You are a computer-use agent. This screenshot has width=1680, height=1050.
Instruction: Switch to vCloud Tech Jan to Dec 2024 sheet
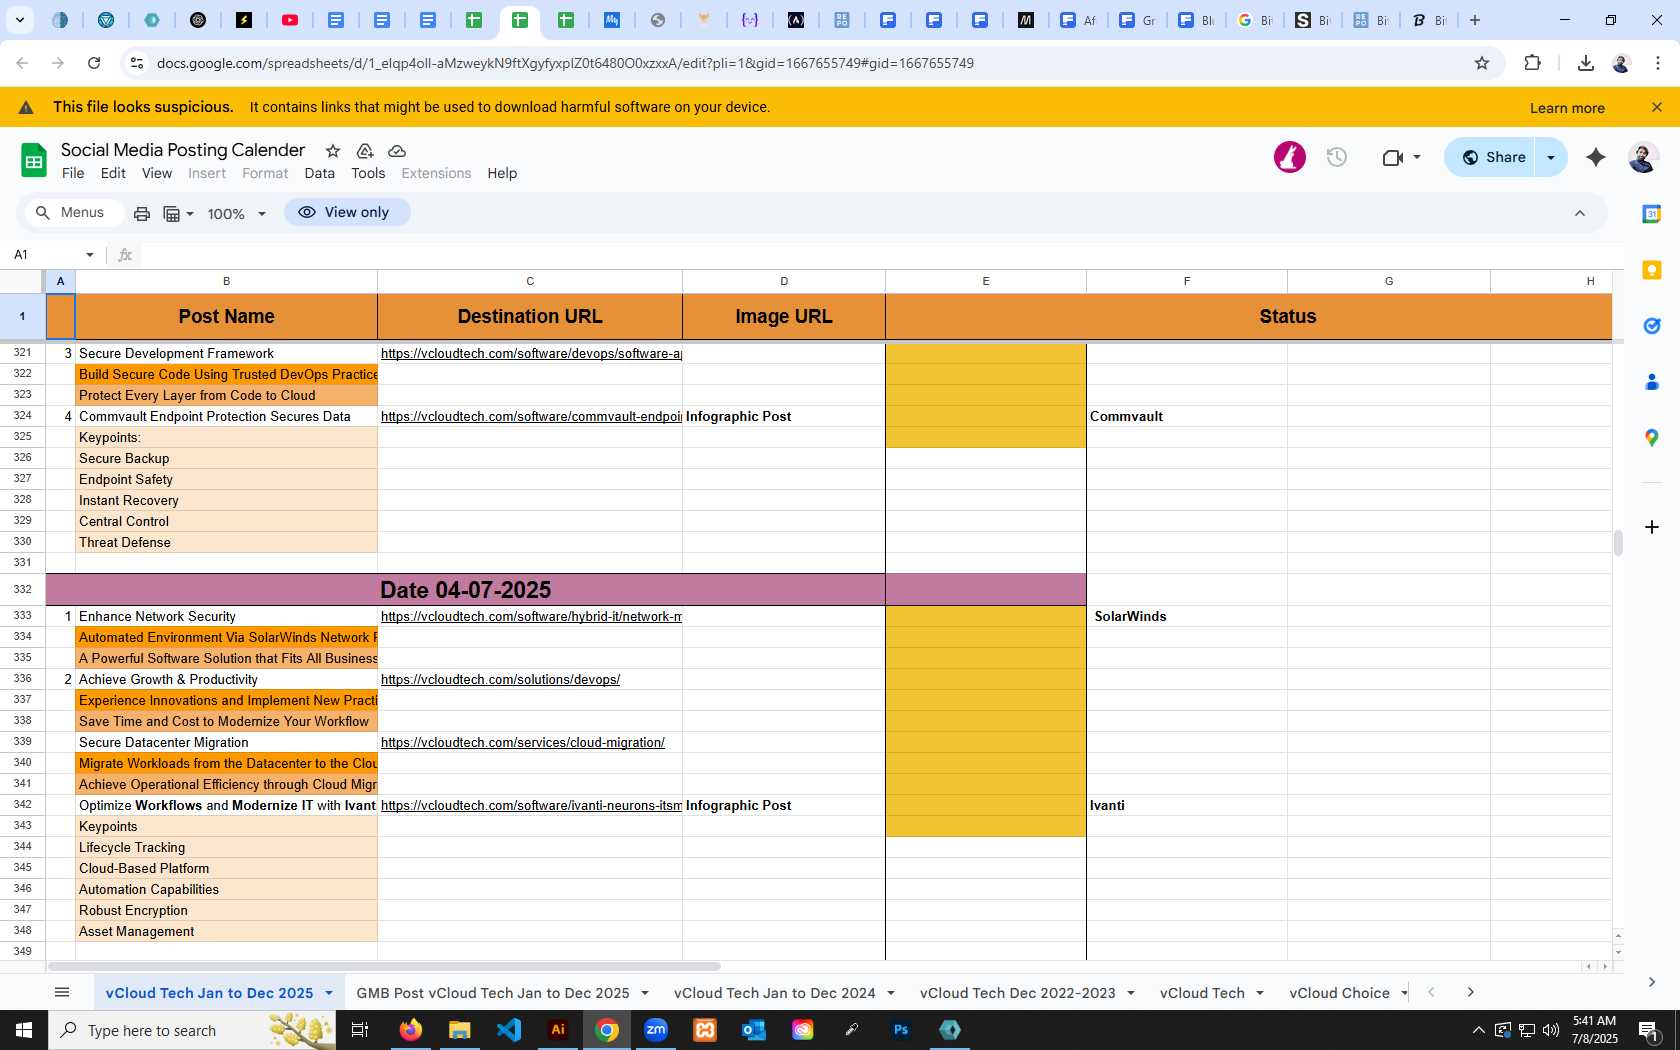[774, 993]
